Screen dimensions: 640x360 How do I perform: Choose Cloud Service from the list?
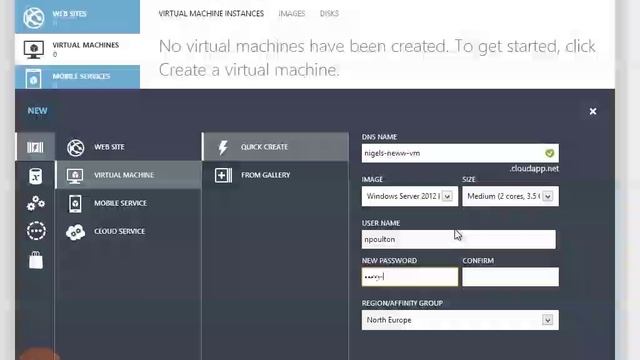tap(128, 231)
